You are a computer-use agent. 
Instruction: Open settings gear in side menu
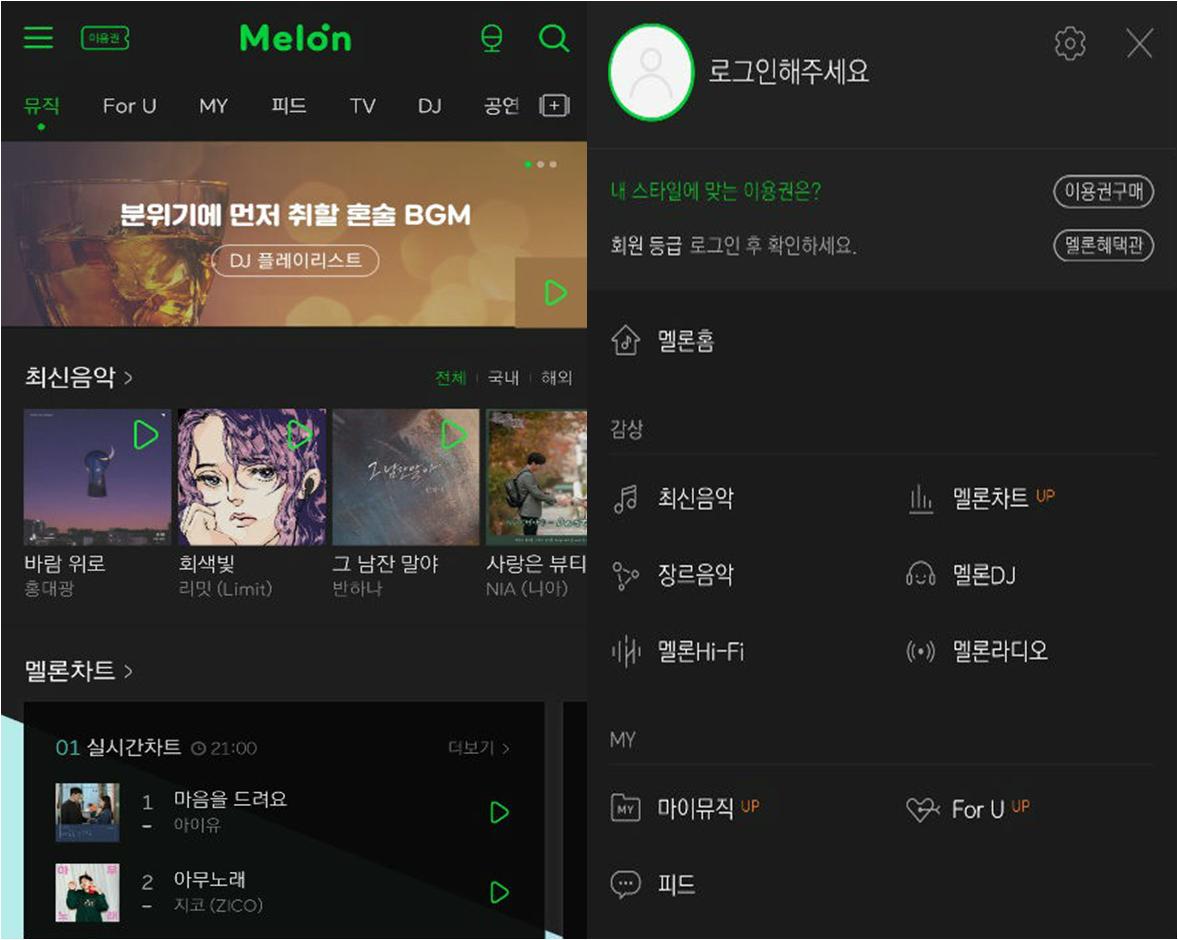pyautogui.click(x=1070, y=44)
